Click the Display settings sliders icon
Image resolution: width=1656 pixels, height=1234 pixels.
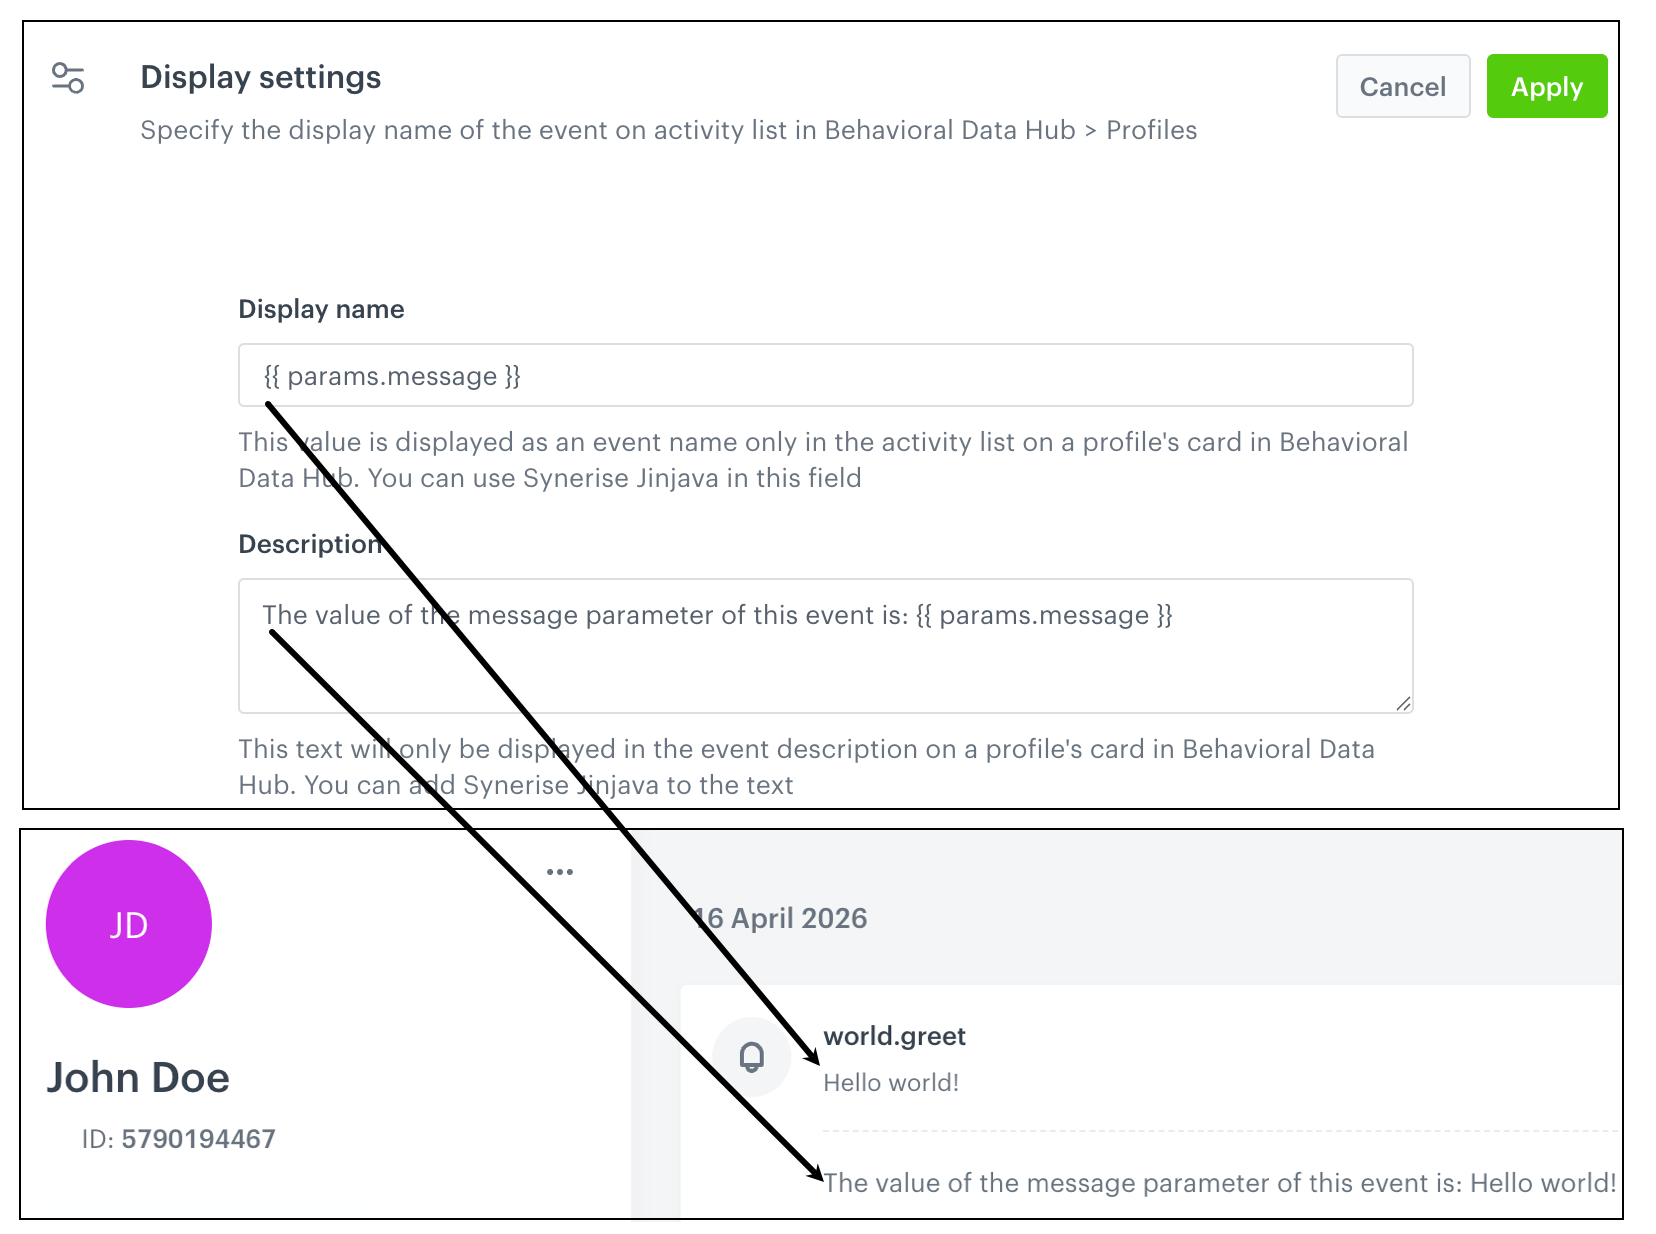[x=68, y=77]
